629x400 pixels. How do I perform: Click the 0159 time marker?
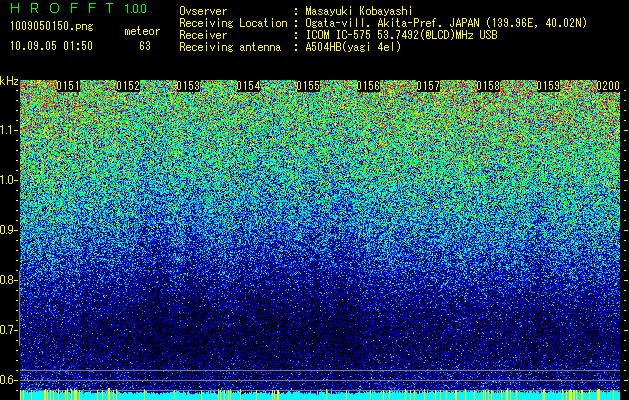(x=548, y=86)
